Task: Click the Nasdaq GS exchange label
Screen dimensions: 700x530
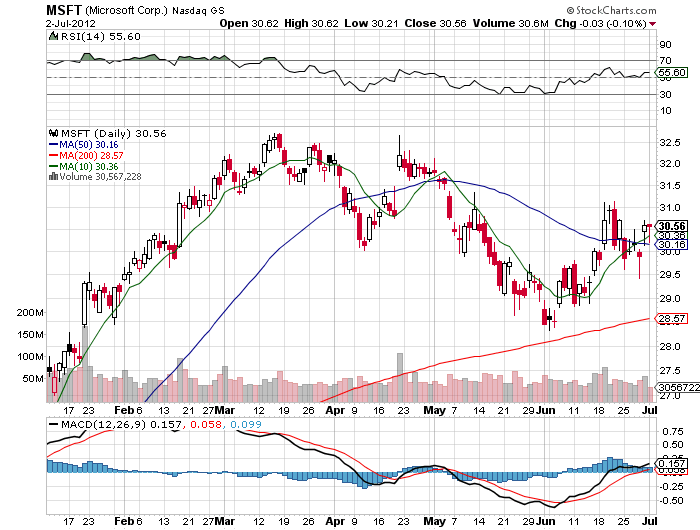Action: (198, 10)
